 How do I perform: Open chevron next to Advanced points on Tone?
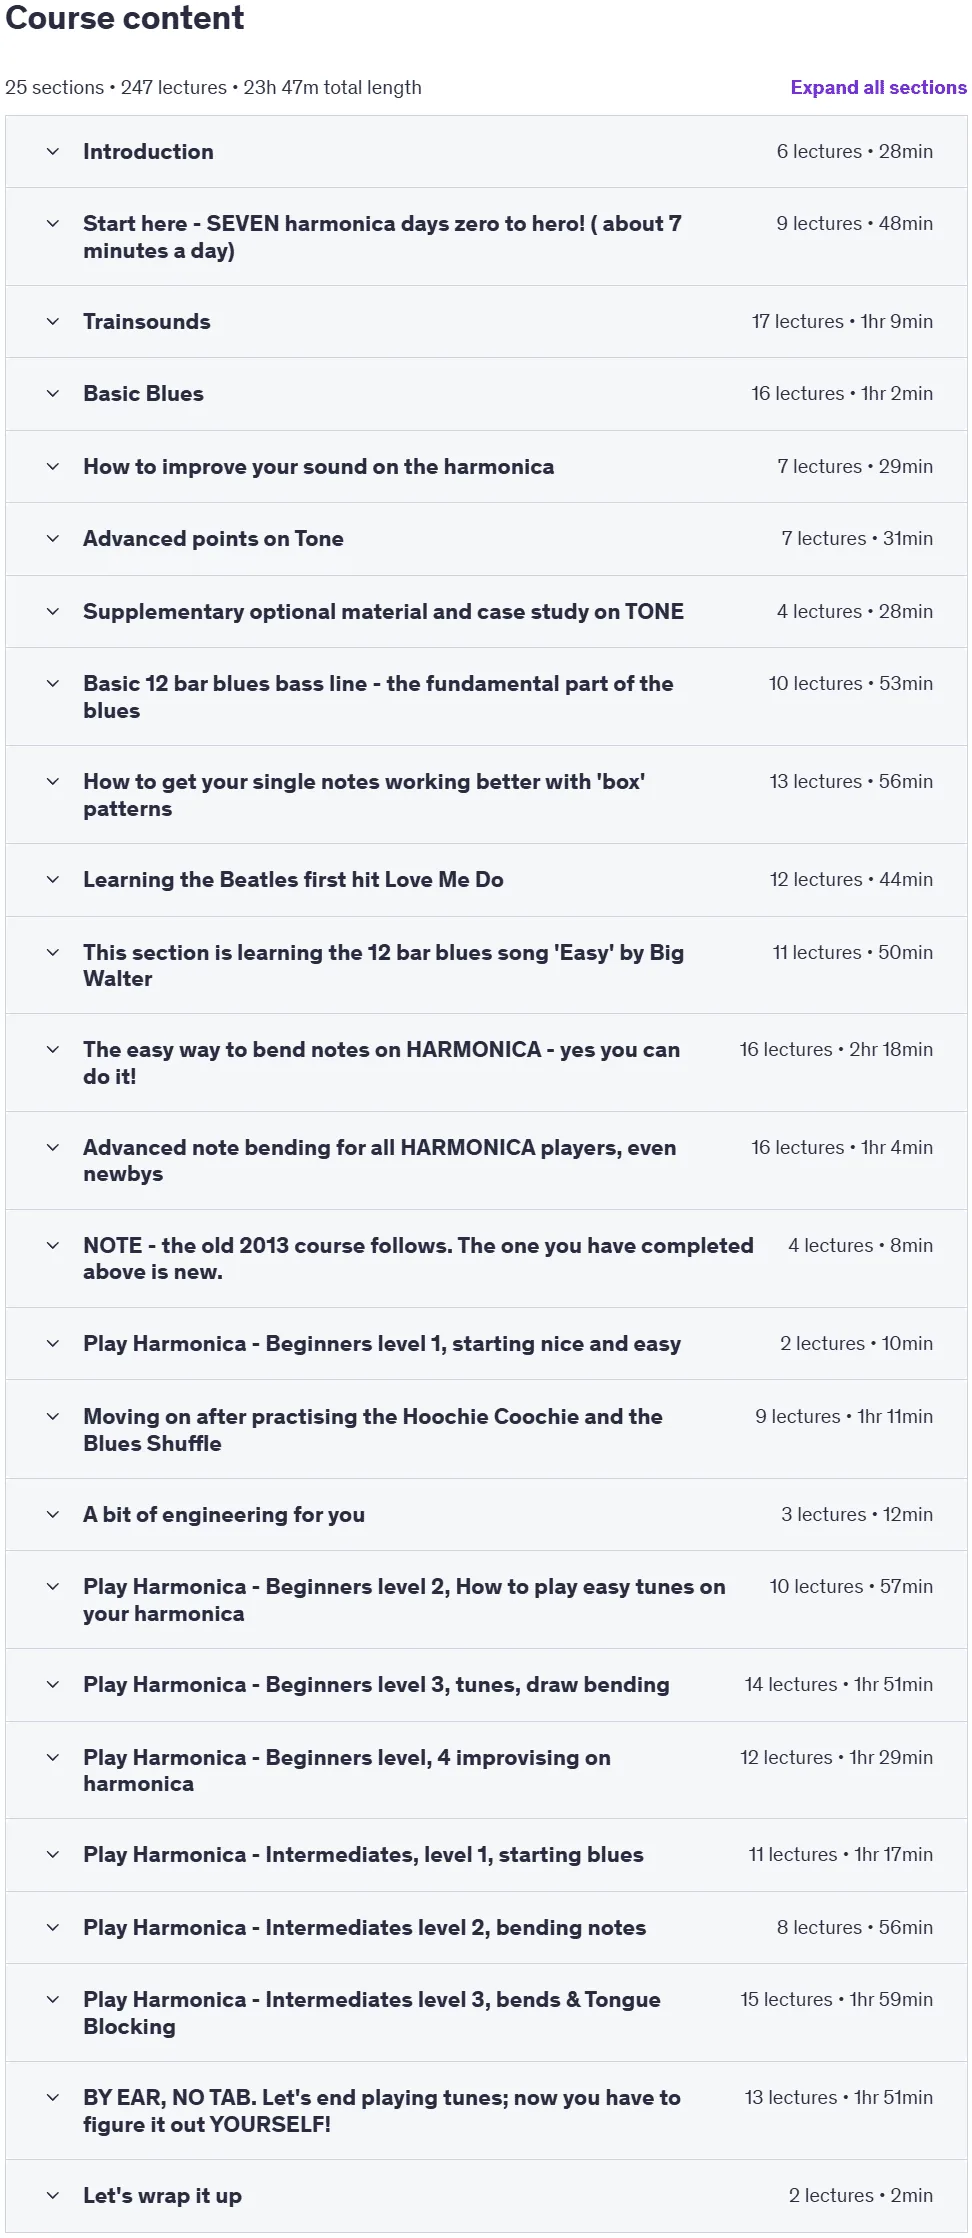click(x=53, y=539)
